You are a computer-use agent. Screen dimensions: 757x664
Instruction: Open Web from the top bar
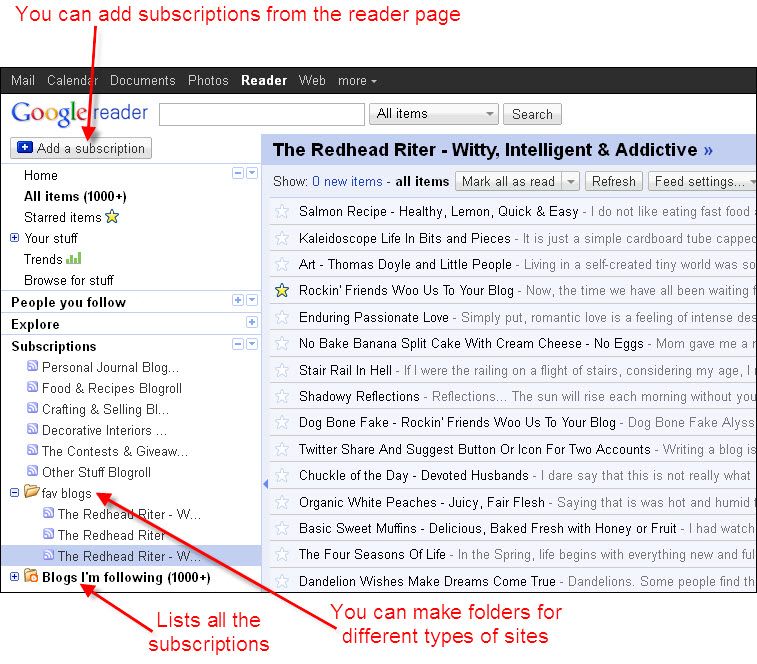tap(312, 80)
